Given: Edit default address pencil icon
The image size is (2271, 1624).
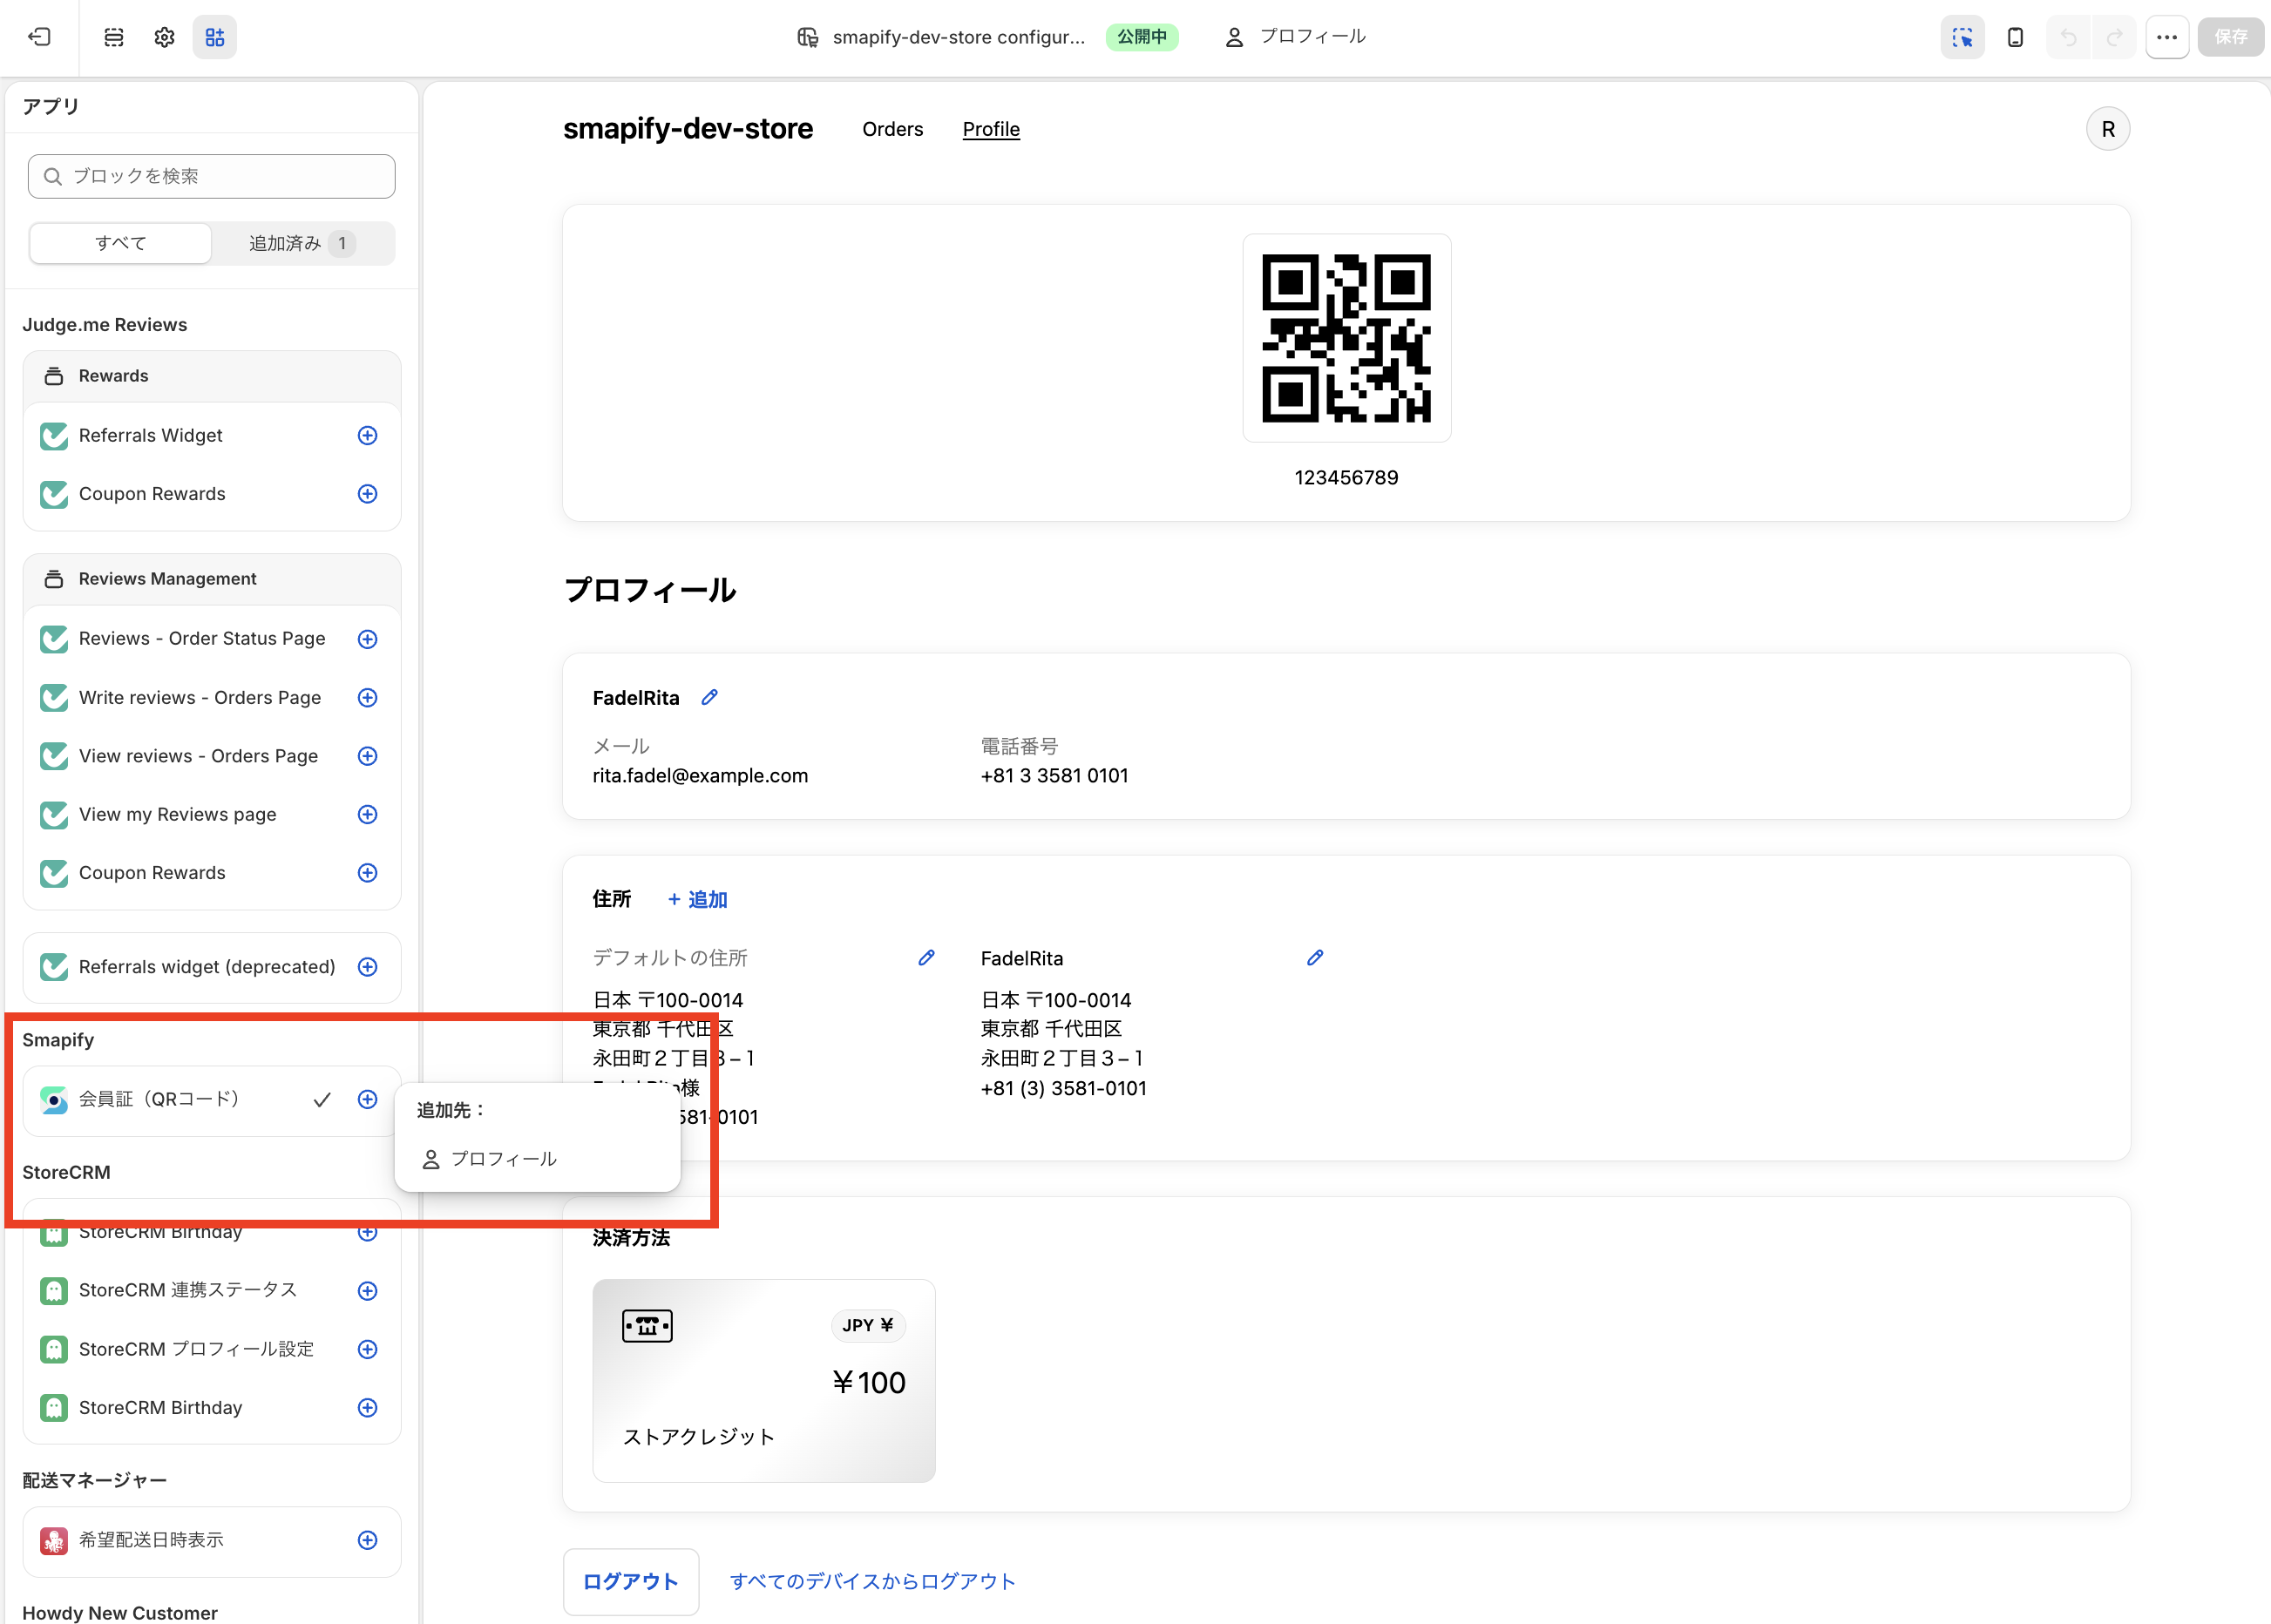Looking at the screenshot, I should tap(927, 957).
